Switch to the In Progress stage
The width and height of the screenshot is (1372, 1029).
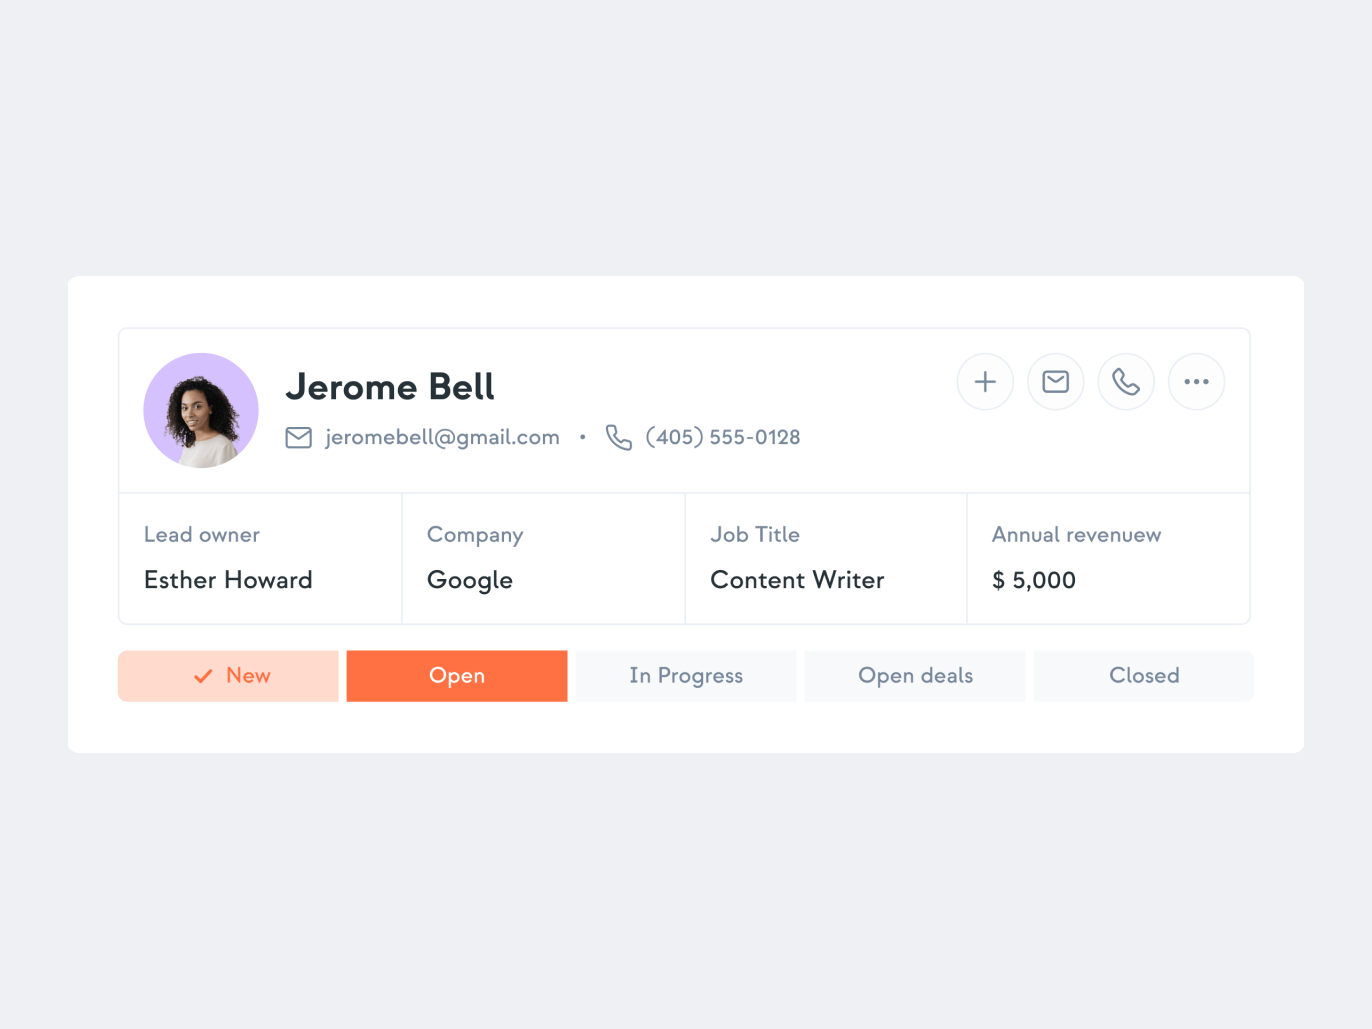coord(686,676)
